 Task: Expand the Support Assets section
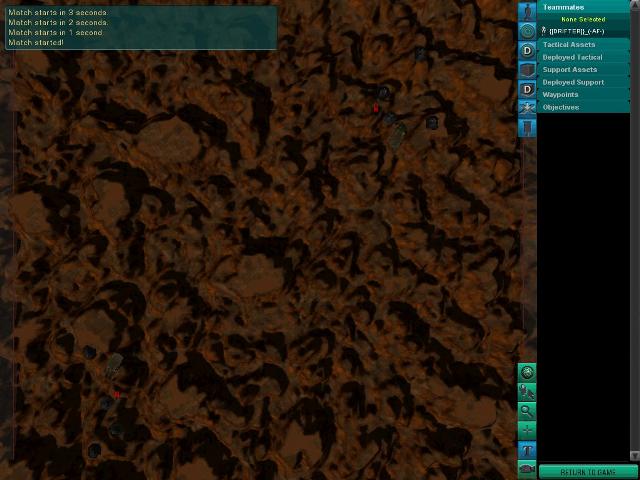570,70
